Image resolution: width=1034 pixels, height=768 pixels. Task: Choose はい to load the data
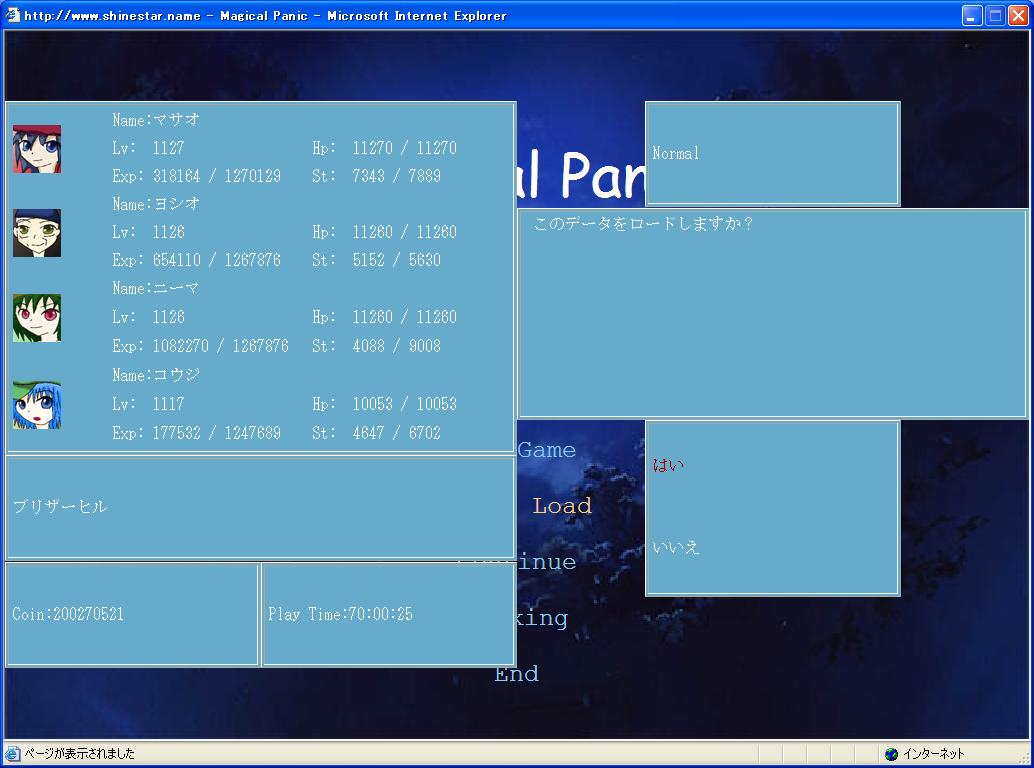tap(668, 465)
